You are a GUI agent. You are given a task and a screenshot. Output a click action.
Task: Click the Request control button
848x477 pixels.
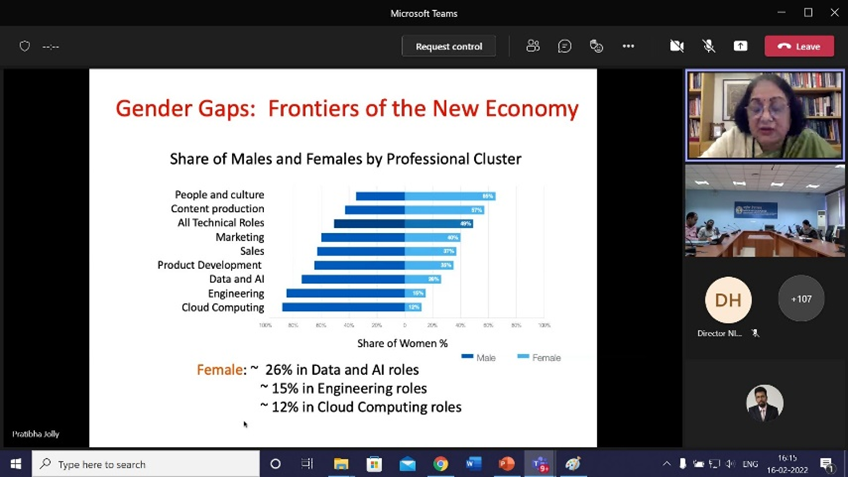(x=448, y=46)
